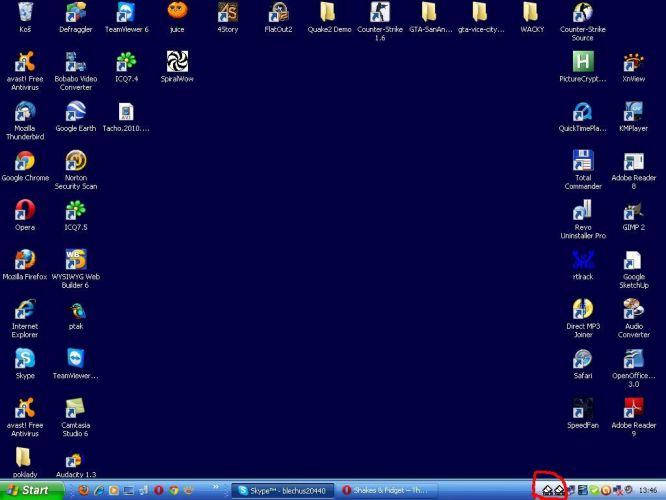Open the Start menu

click(x=31, y=490)
